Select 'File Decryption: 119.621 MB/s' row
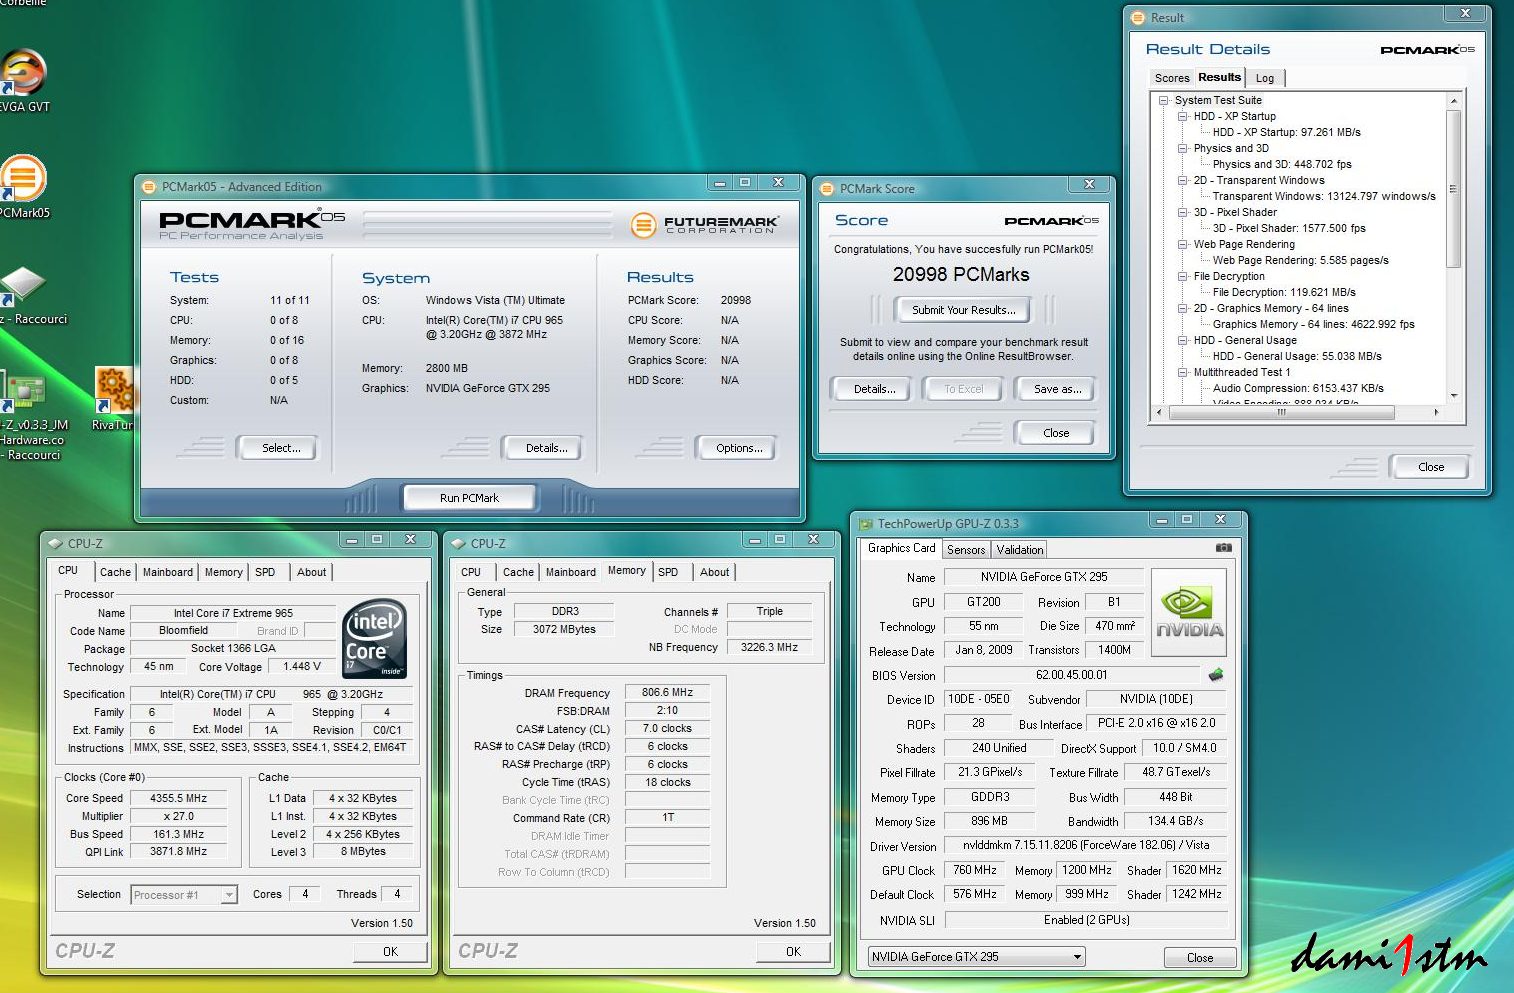Viewport: 1514px width, 993px height. 1284,292
